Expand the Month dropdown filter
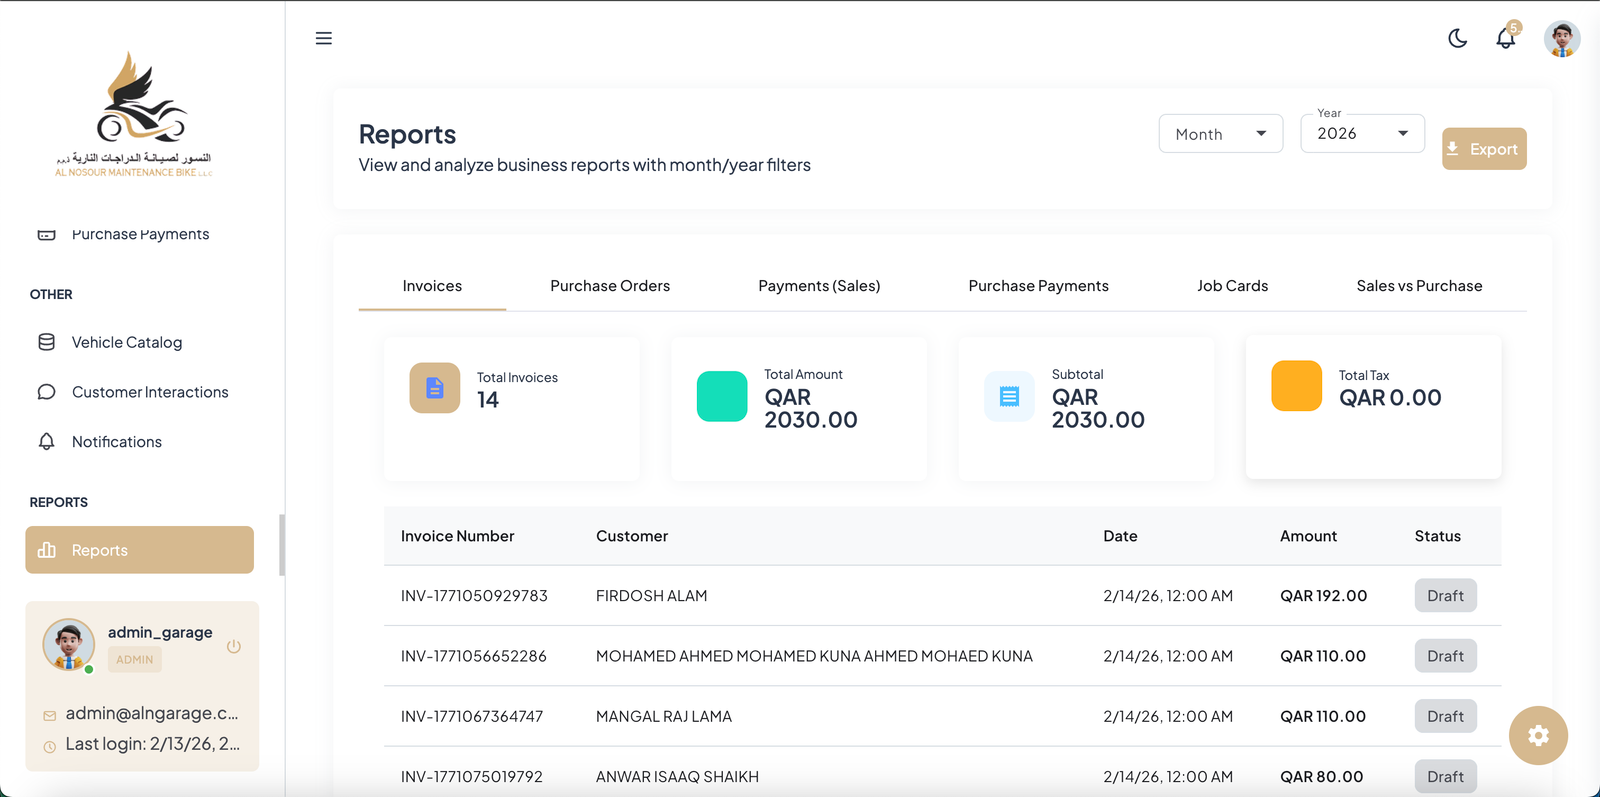This screenshot has width=1600, height=797. tap(1220, 134)
